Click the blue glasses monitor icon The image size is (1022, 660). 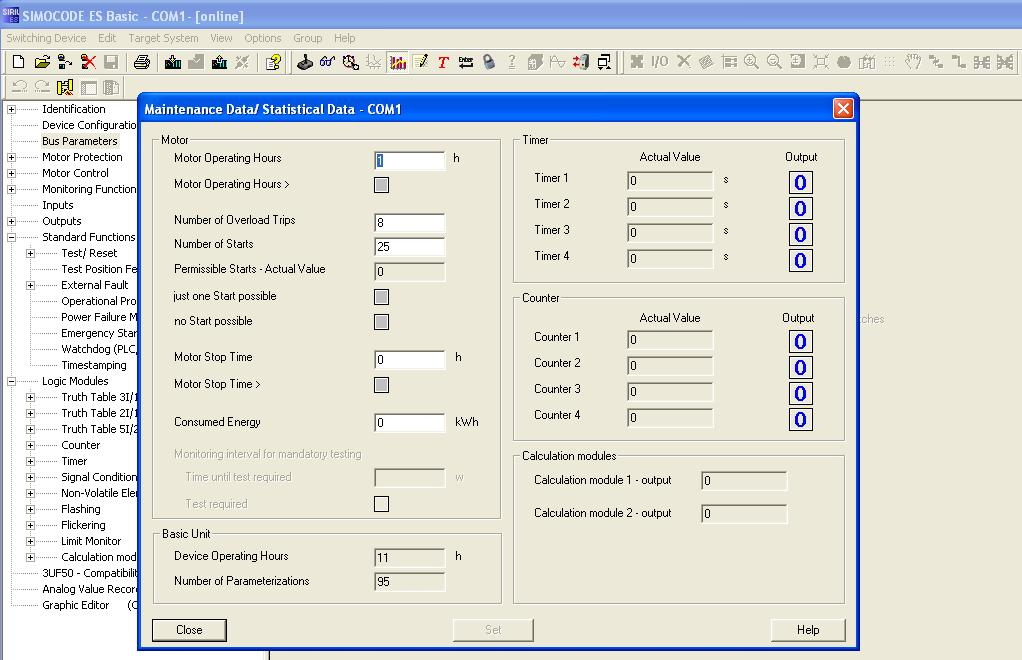point(327,62)
